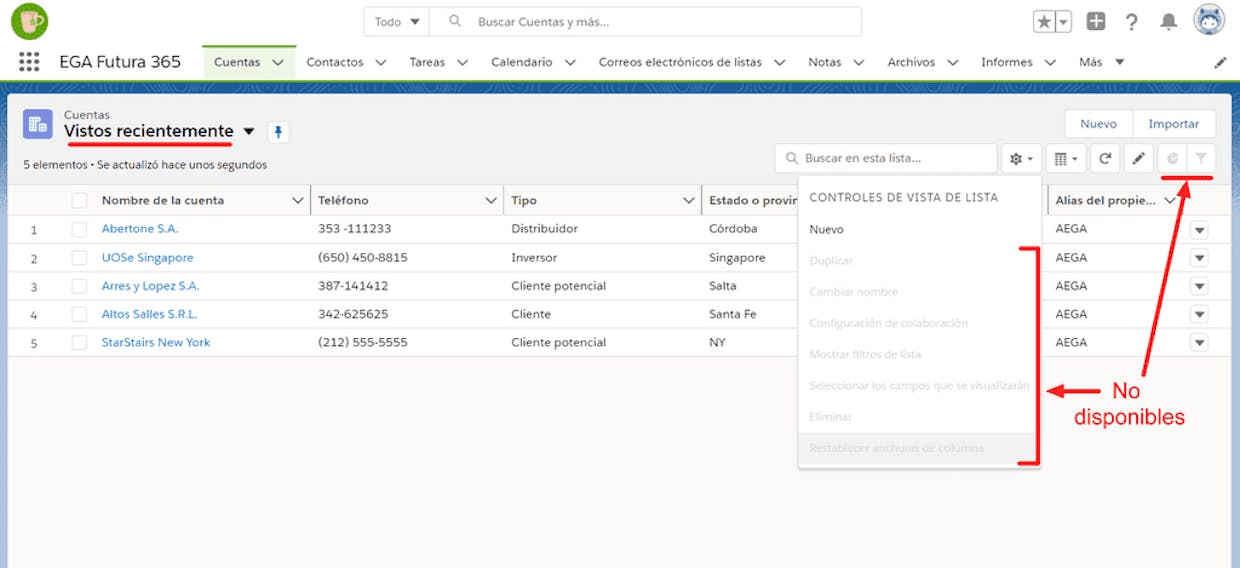Switch to the Informes tab
The width and height of the screenshot is (1240, 568).
tap(1007, 62)
